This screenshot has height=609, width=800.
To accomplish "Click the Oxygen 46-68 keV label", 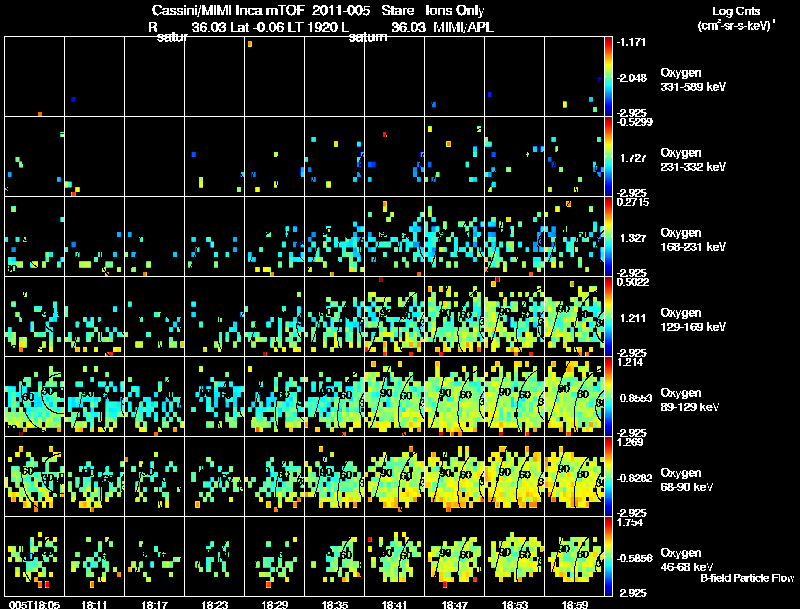I will point(687,560).
